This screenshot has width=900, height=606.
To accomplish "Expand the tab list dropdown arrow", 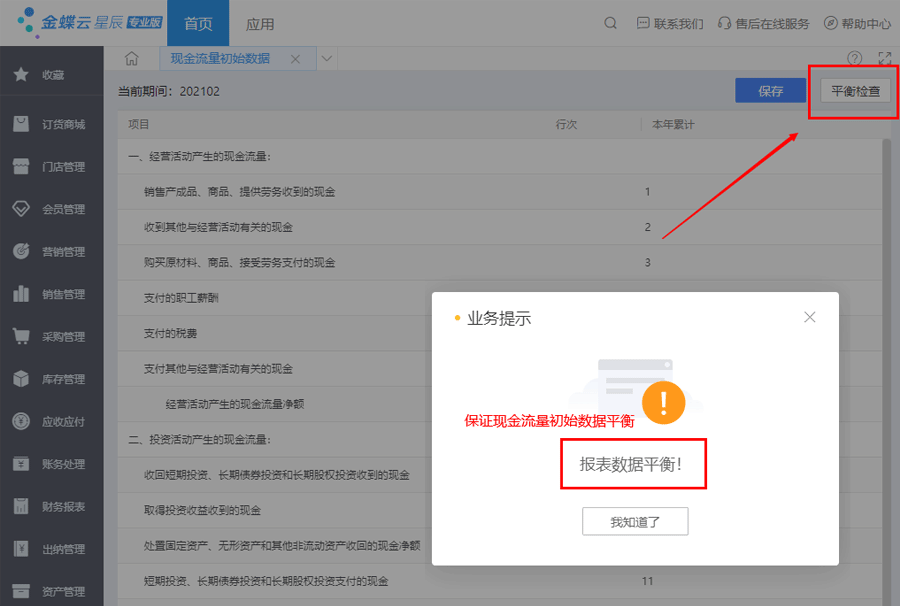I will [x=327, y=59].
